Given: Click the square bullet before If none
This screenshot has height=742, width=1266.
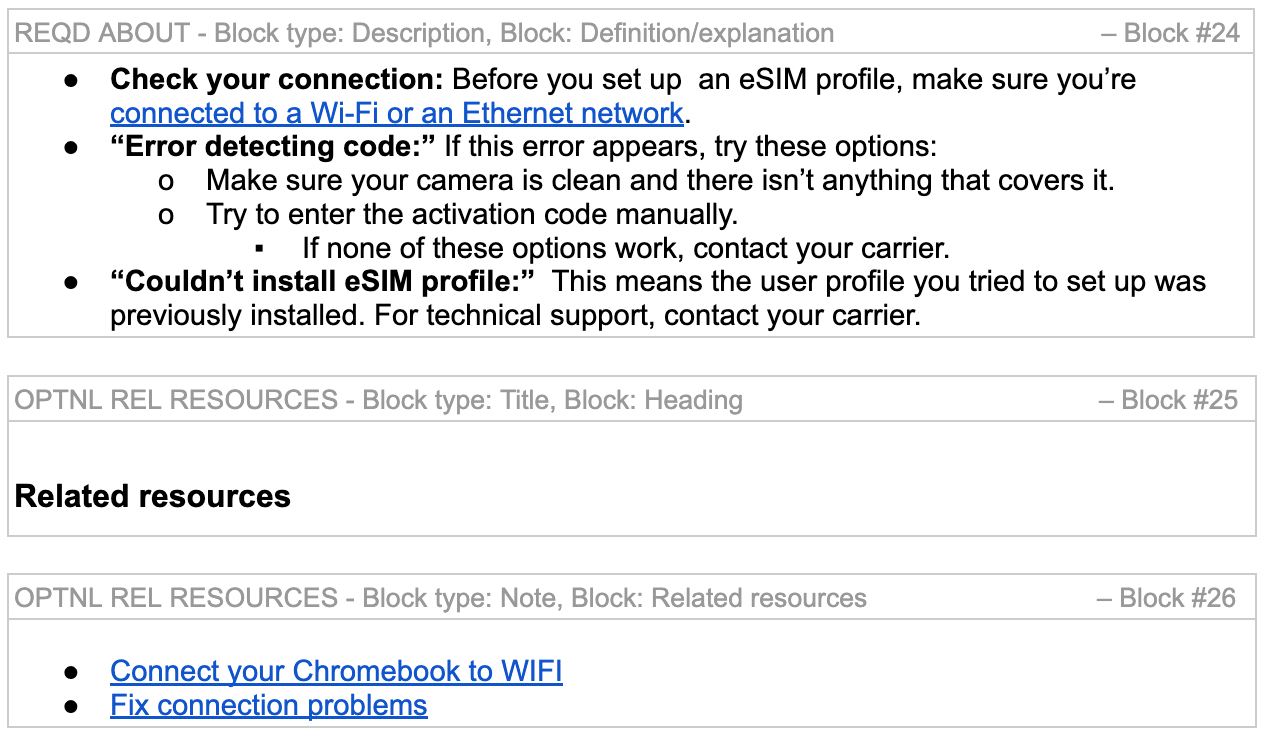Looking at the screenshot, I should (x=261, y=250).
